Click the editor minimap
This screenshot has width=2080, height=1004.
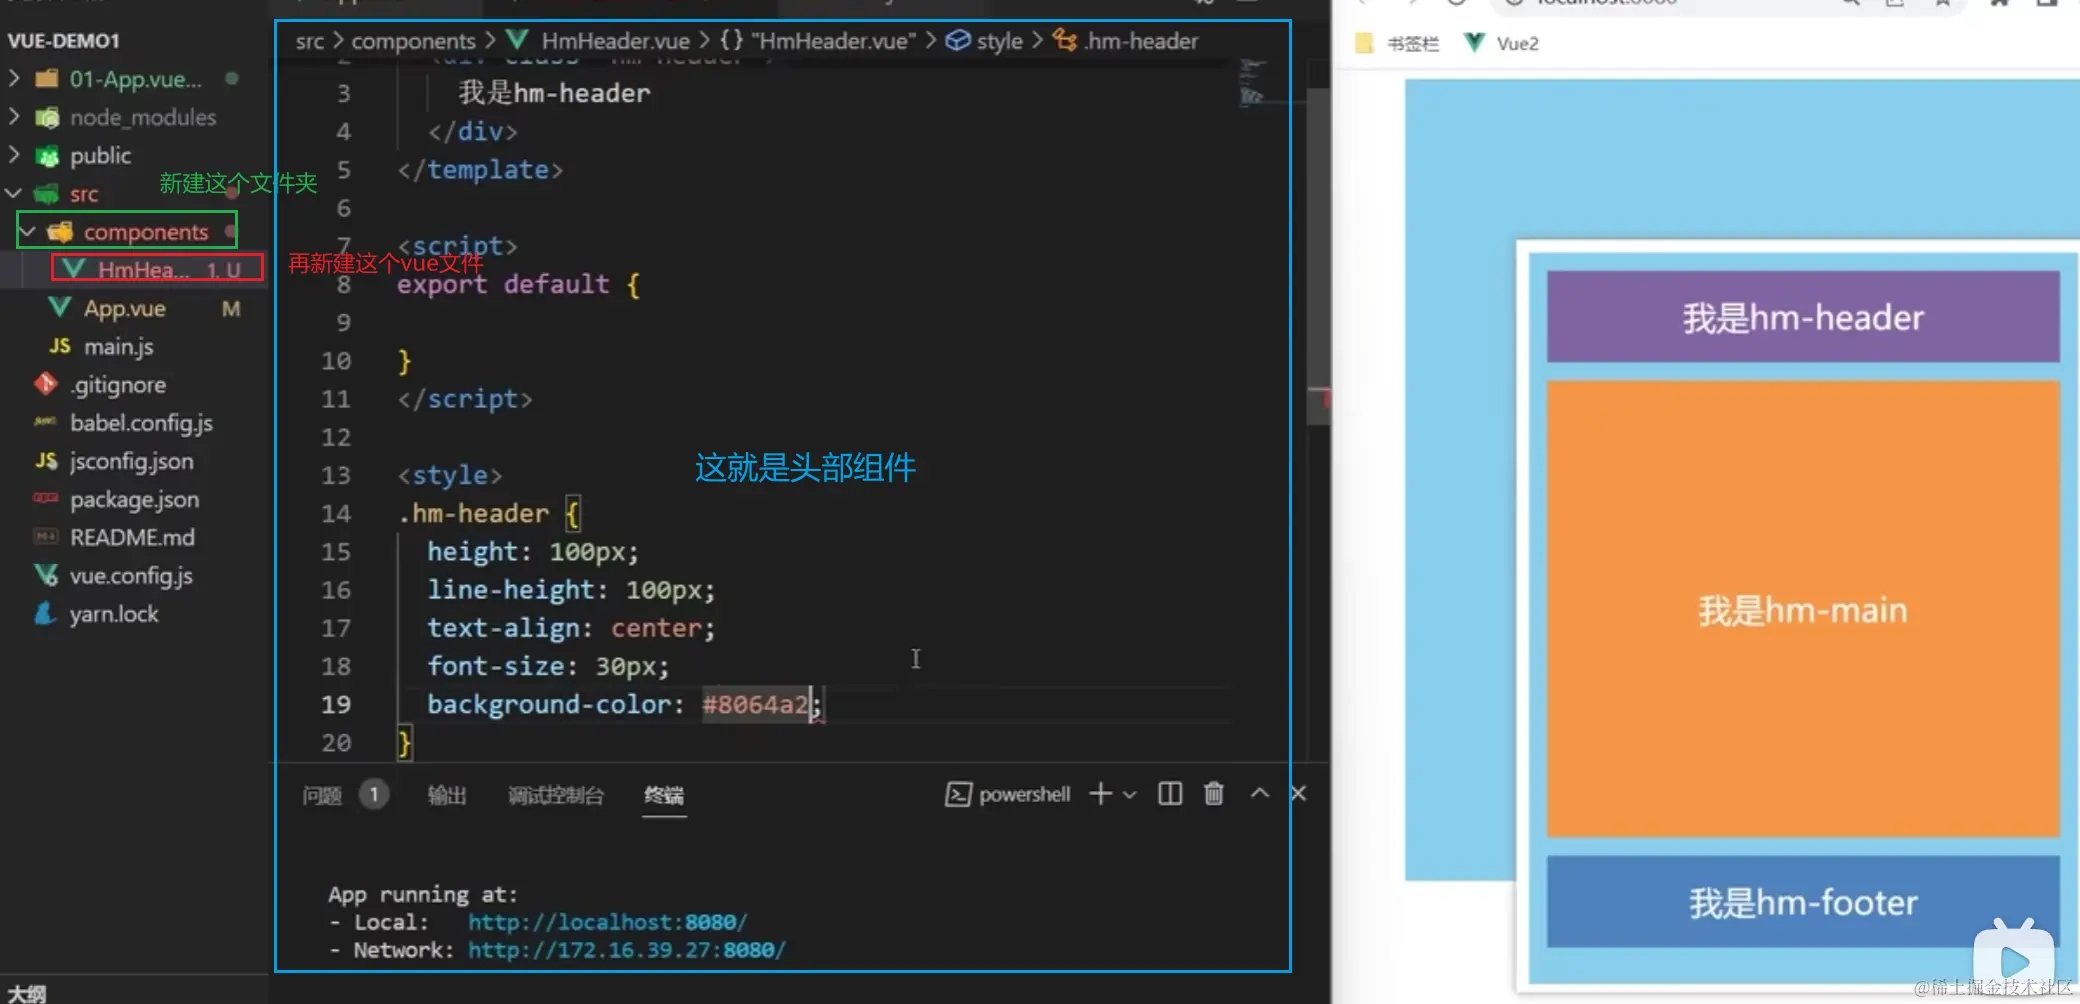pos(1252,82)
